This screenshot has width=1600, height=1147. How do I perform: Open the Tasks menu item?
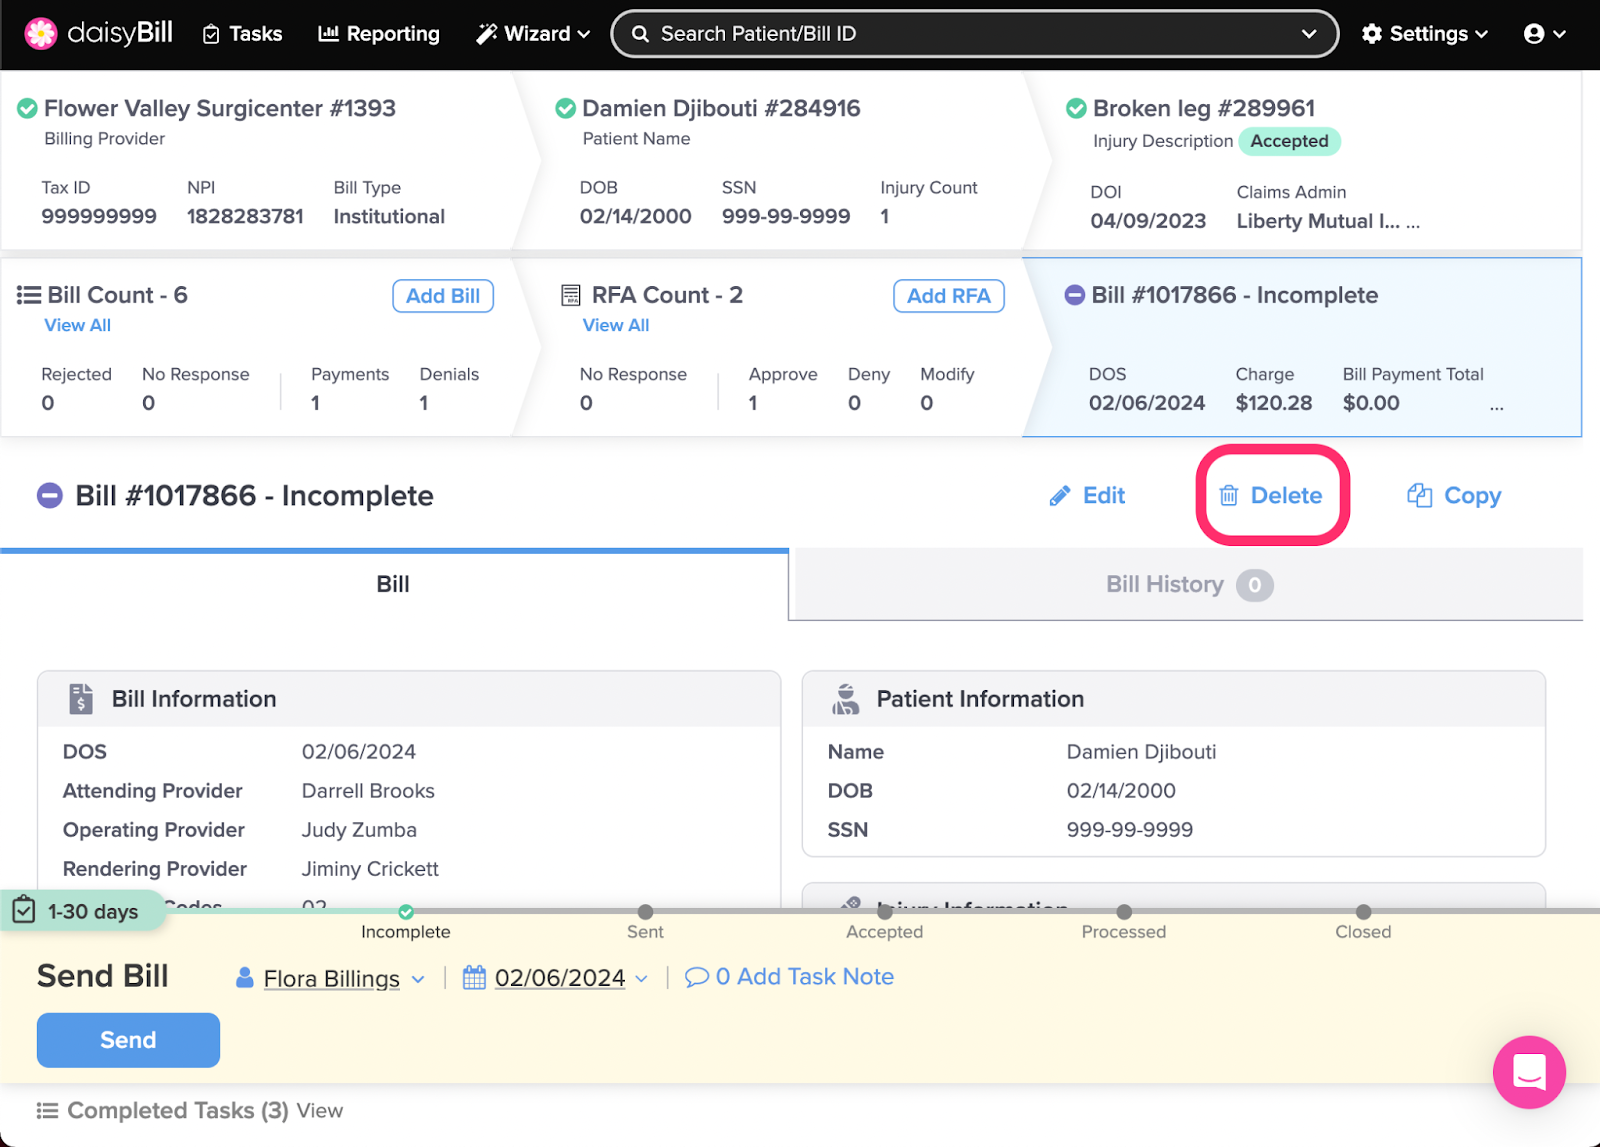point(243,34)
